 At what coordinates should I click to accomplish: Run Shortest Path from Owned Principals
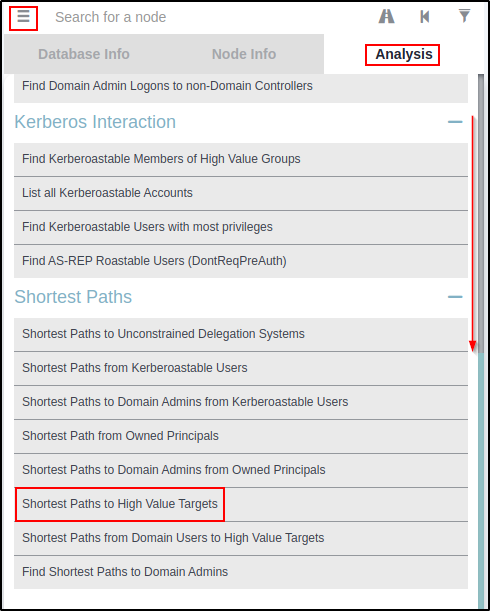[241, 436]
